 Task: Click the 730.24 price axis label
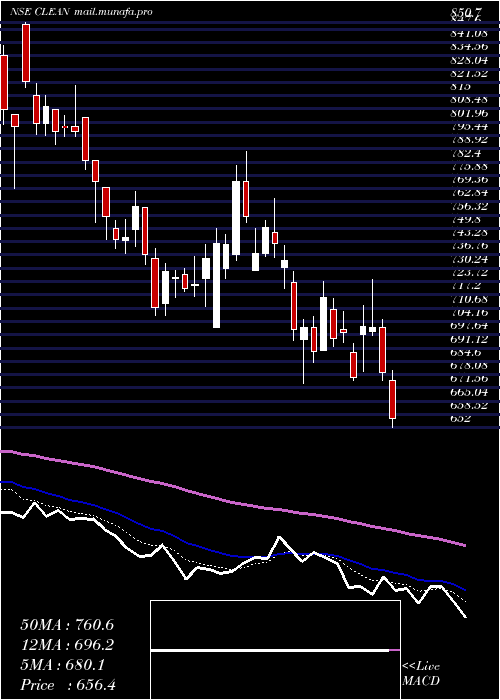[469, 259]
